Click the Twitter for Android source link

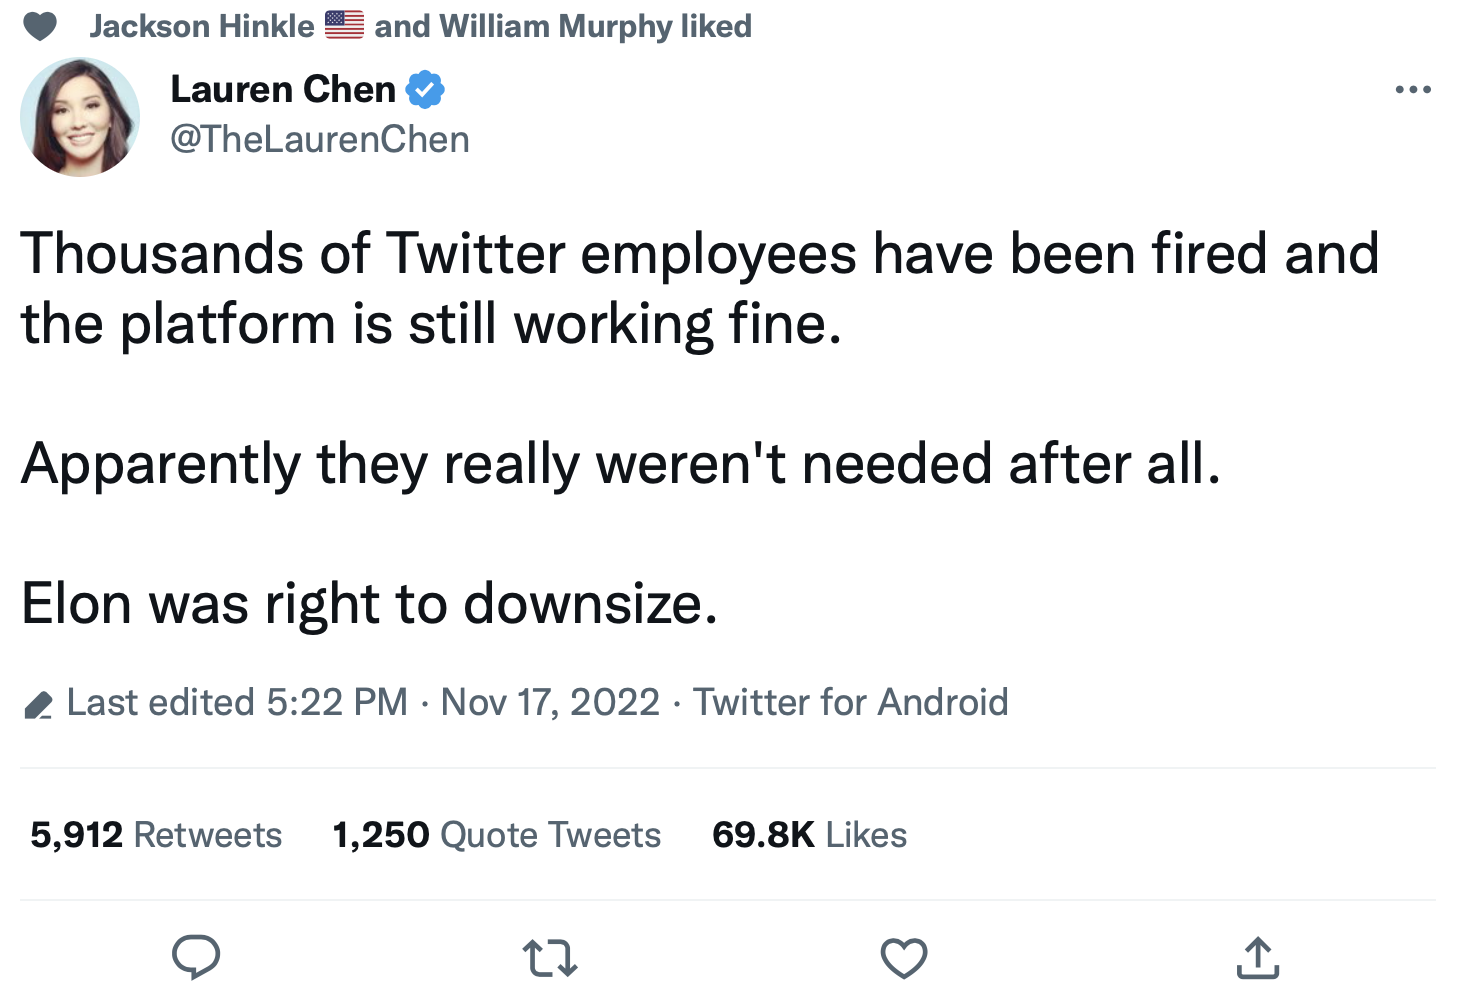(850, 702)
